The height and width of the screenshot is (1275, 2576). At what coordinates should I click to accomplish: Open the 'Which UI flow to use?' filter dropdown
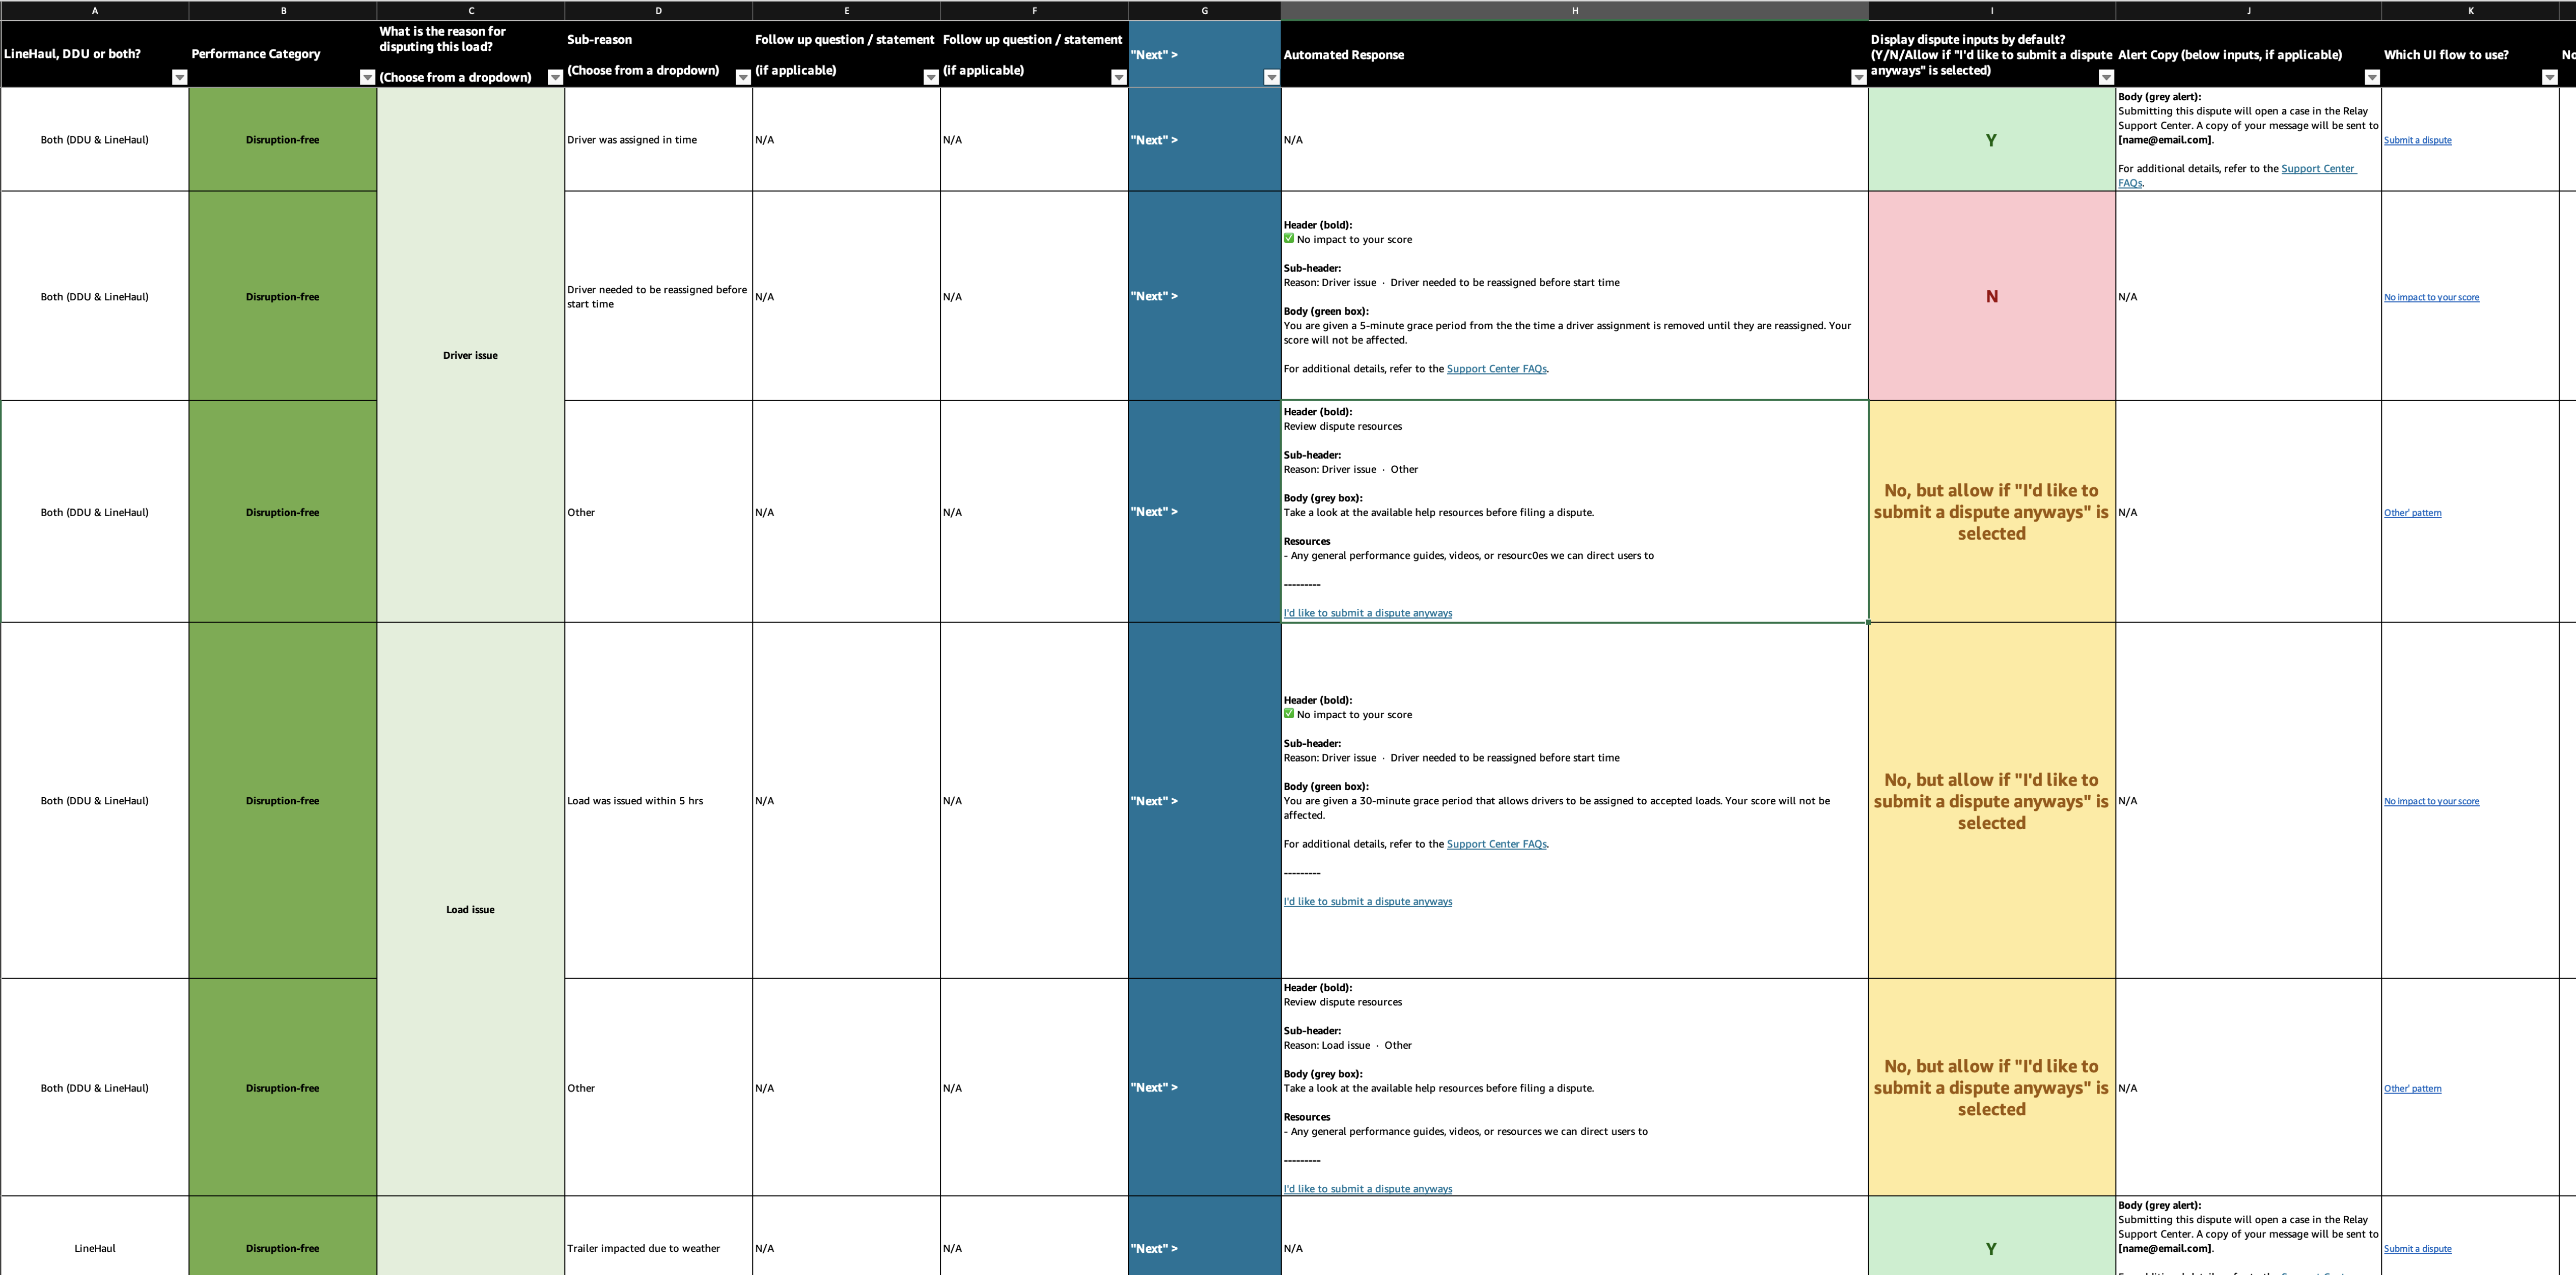[2549, 78]
